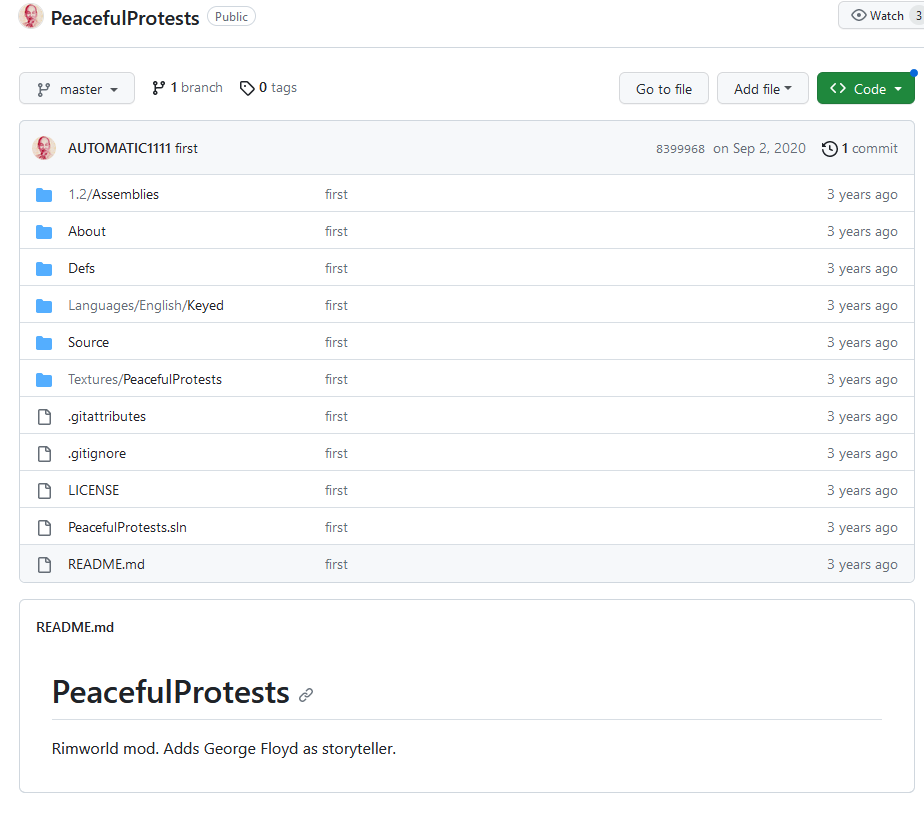The image size is (924, 824).
Task: Open the green Code dropdown
Action: click(866, 88)
